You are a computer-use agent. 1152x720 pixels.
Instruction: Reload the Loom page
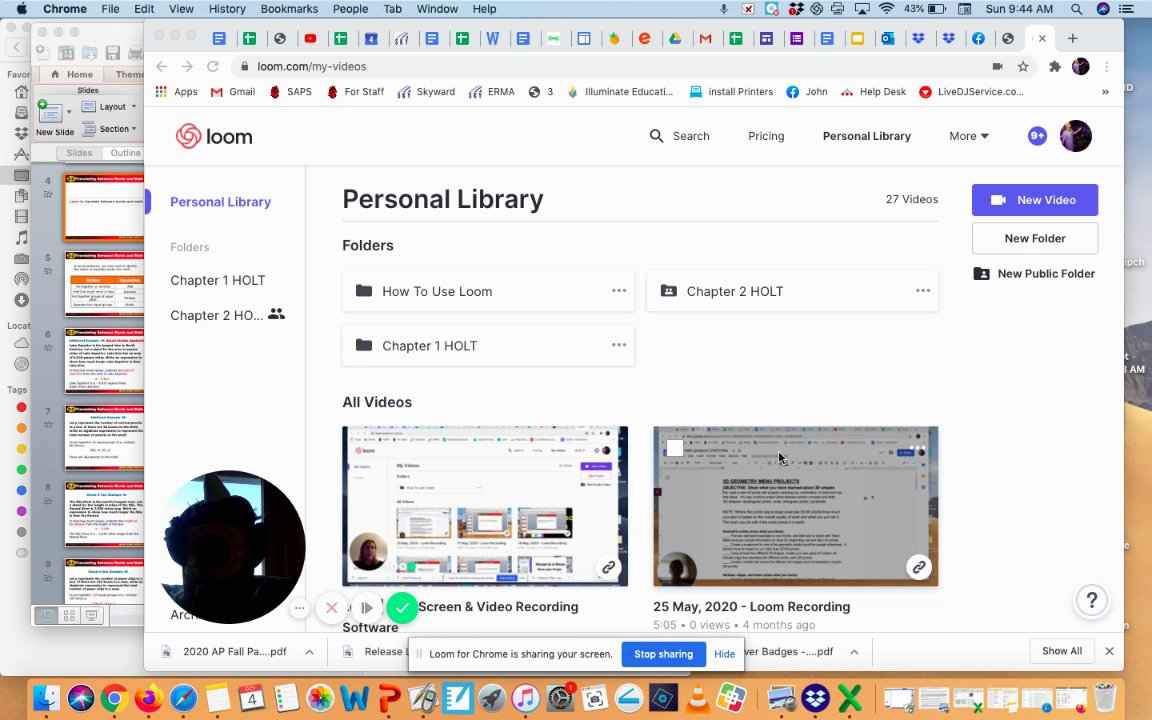coord(212,66)
